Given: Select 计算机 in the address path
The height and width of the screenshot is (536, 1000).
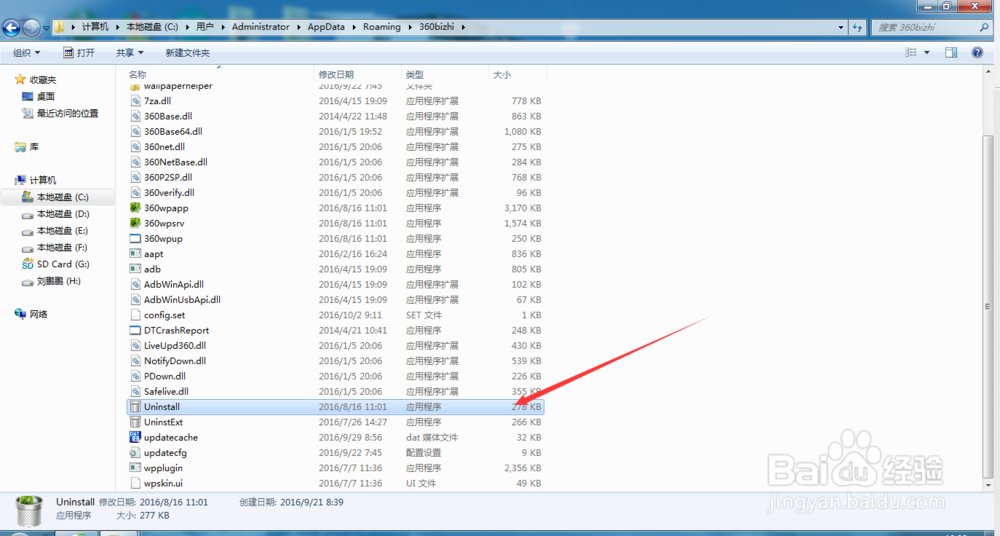Looking at the screenshot, I should 95,27.
